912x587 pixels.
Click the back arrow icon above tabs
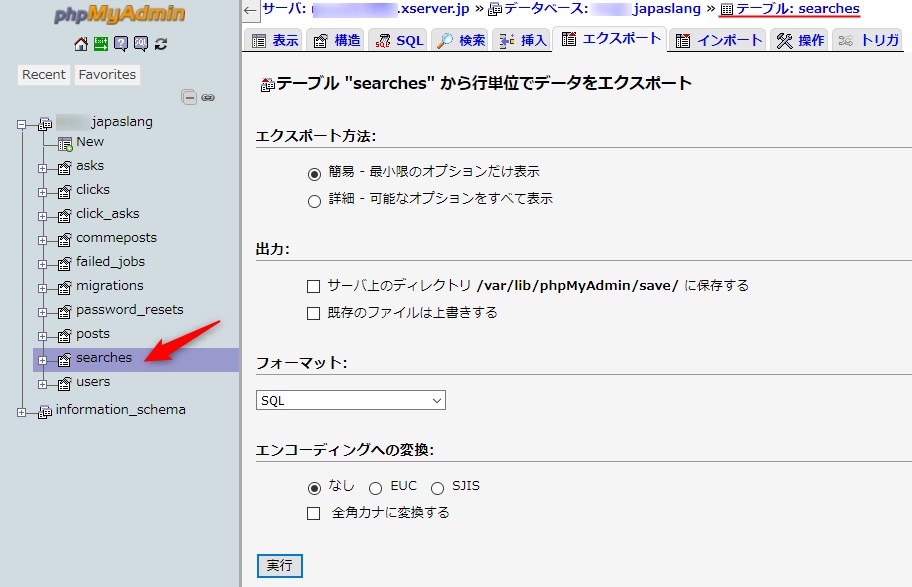[x=250, y=10]
